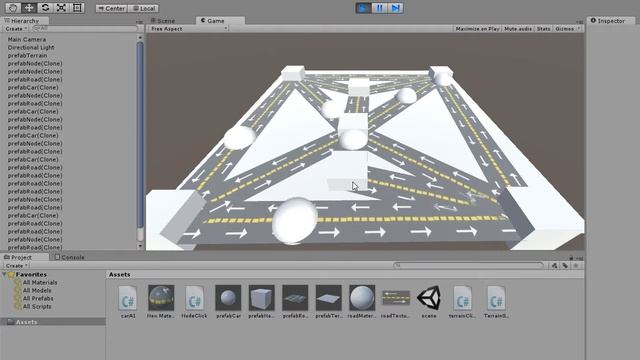
Task: Toggle Mute audio in Game view
Action: (x=518, y=29)
